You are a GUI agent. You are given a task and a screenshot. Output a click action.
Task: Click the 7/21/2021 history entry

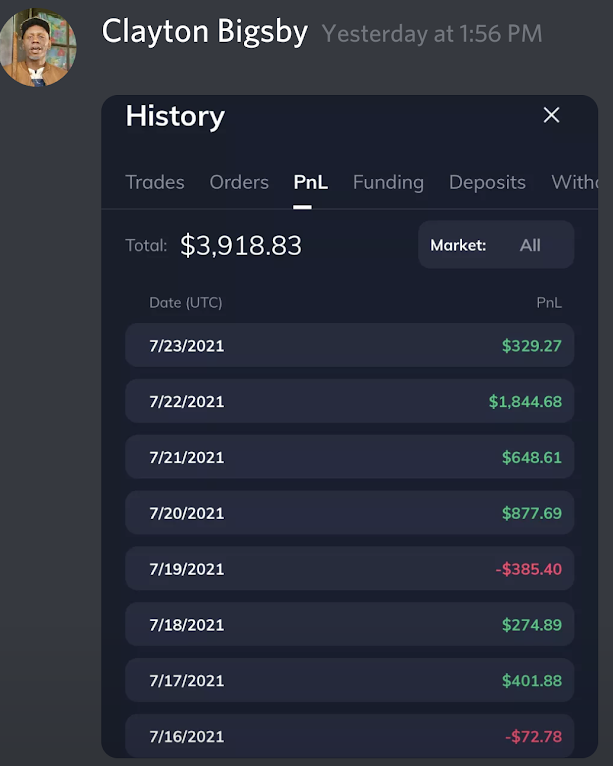(349, 457)
